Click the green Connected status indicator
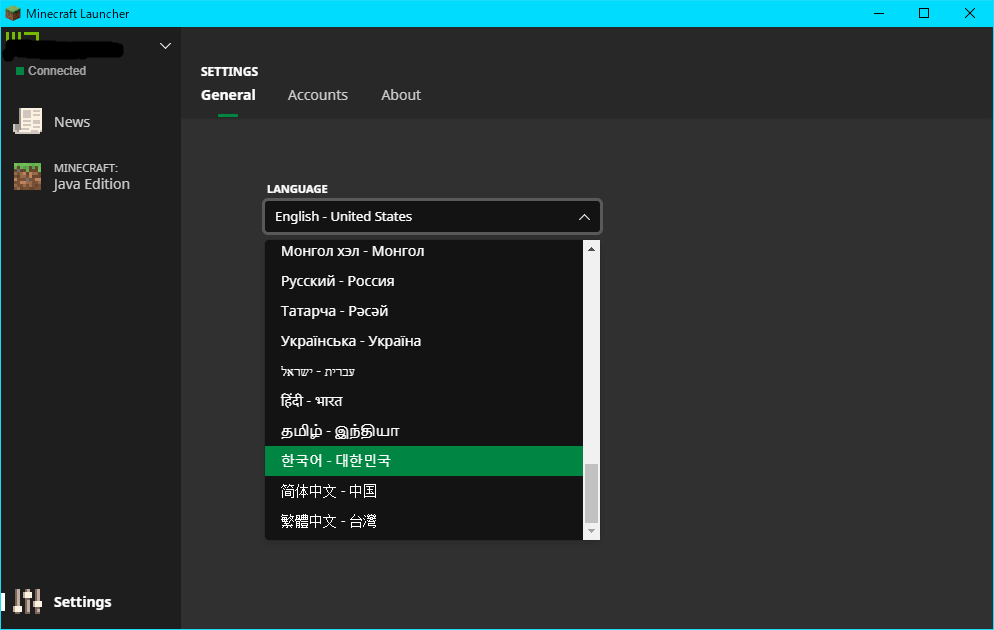 tap(20, 71)
